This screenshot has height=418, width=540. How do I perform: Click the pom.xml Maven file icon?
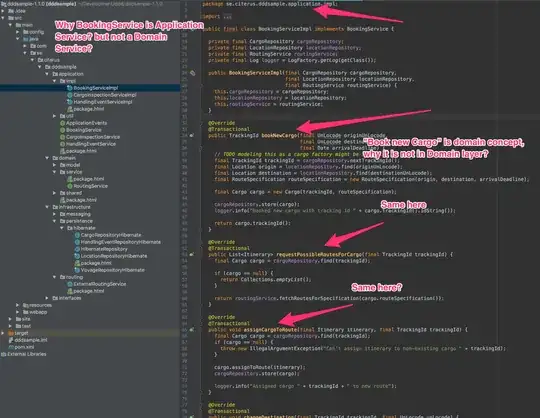(11, 347)
